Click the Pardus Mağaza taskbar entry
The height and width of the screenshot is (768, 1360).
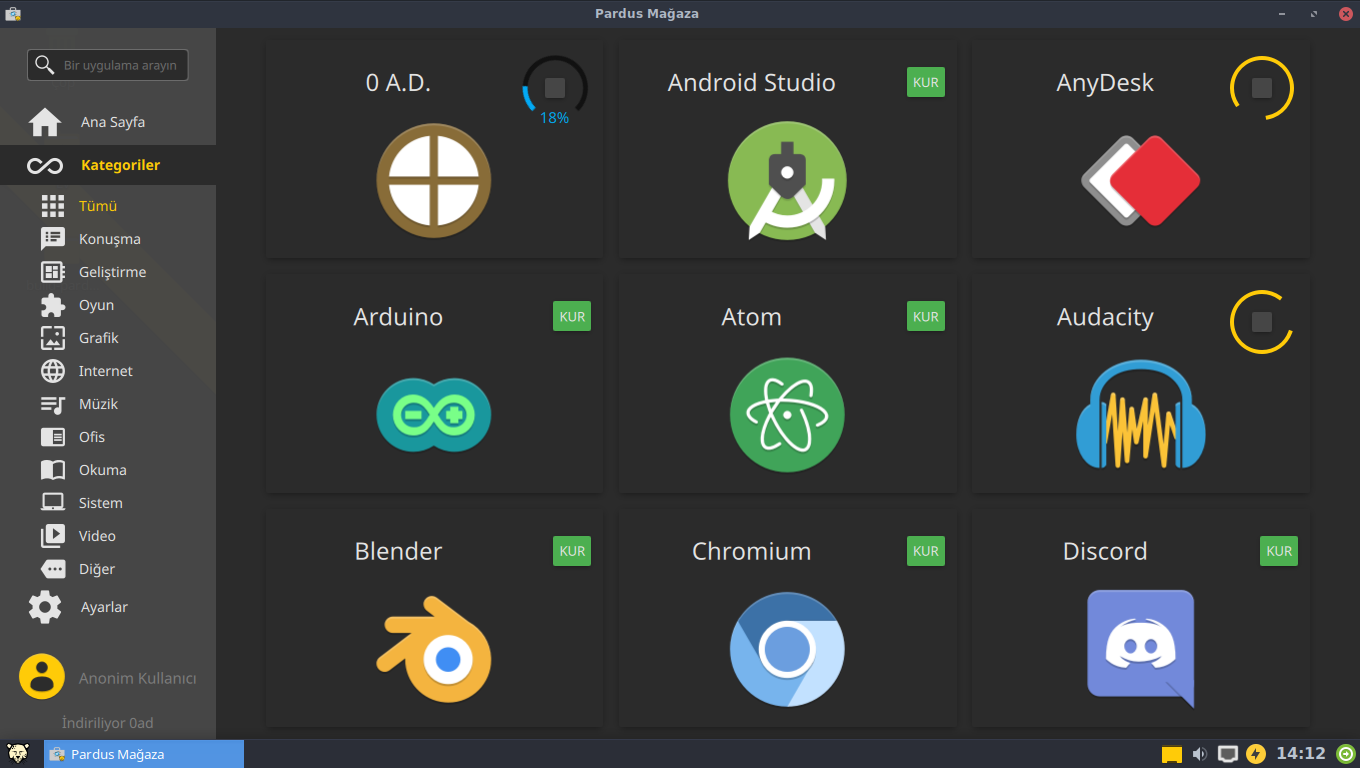pyautogui.click(x=144, y=754)
